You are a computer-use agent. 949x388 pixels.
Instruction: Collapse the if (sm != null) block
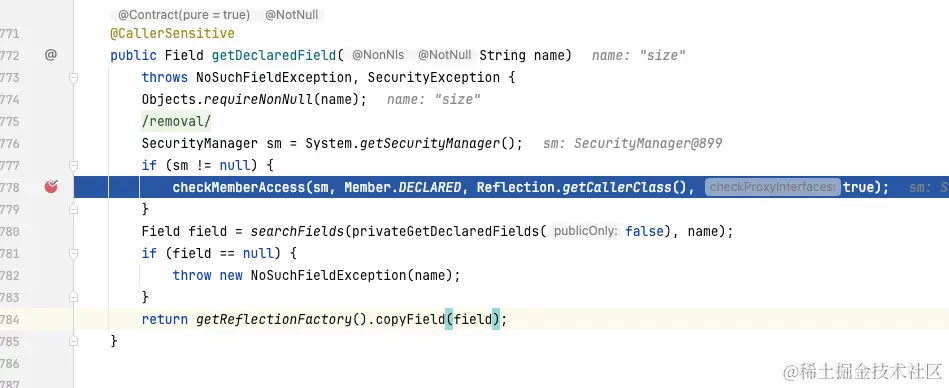(x=73, y=165)
